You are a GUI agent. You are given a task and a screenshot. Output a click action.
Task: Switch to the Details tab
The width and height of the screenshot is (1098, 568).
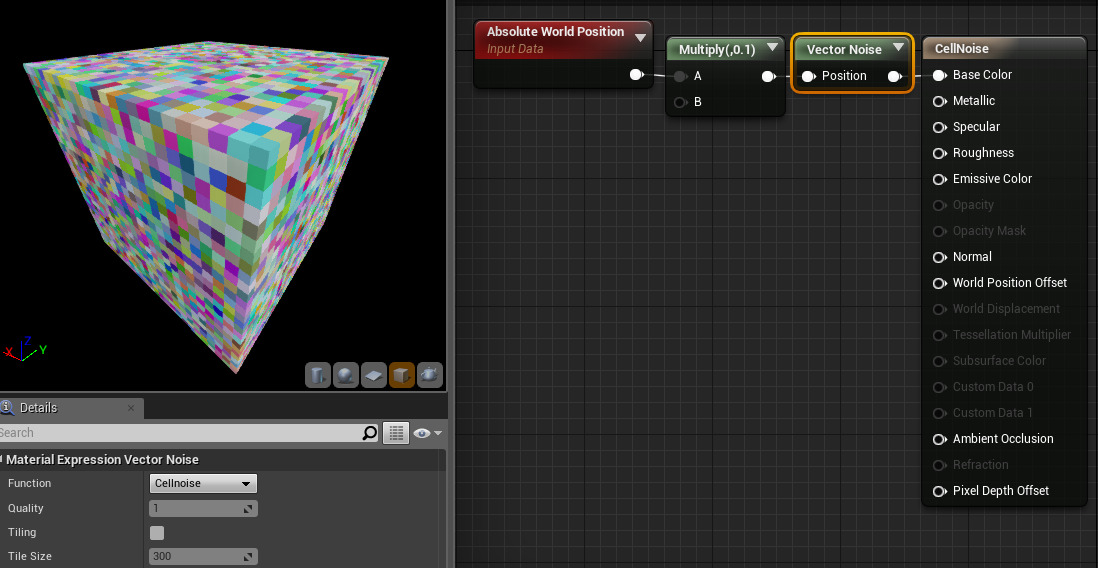click(x=38, y=408)
